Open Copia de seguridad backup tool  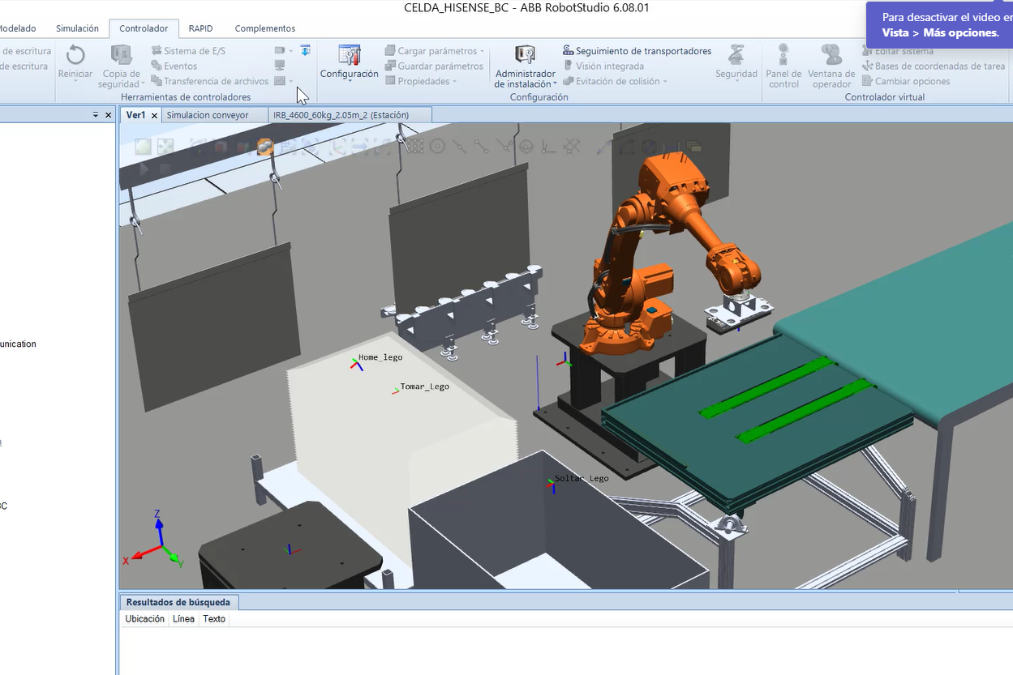coord(121,56)
